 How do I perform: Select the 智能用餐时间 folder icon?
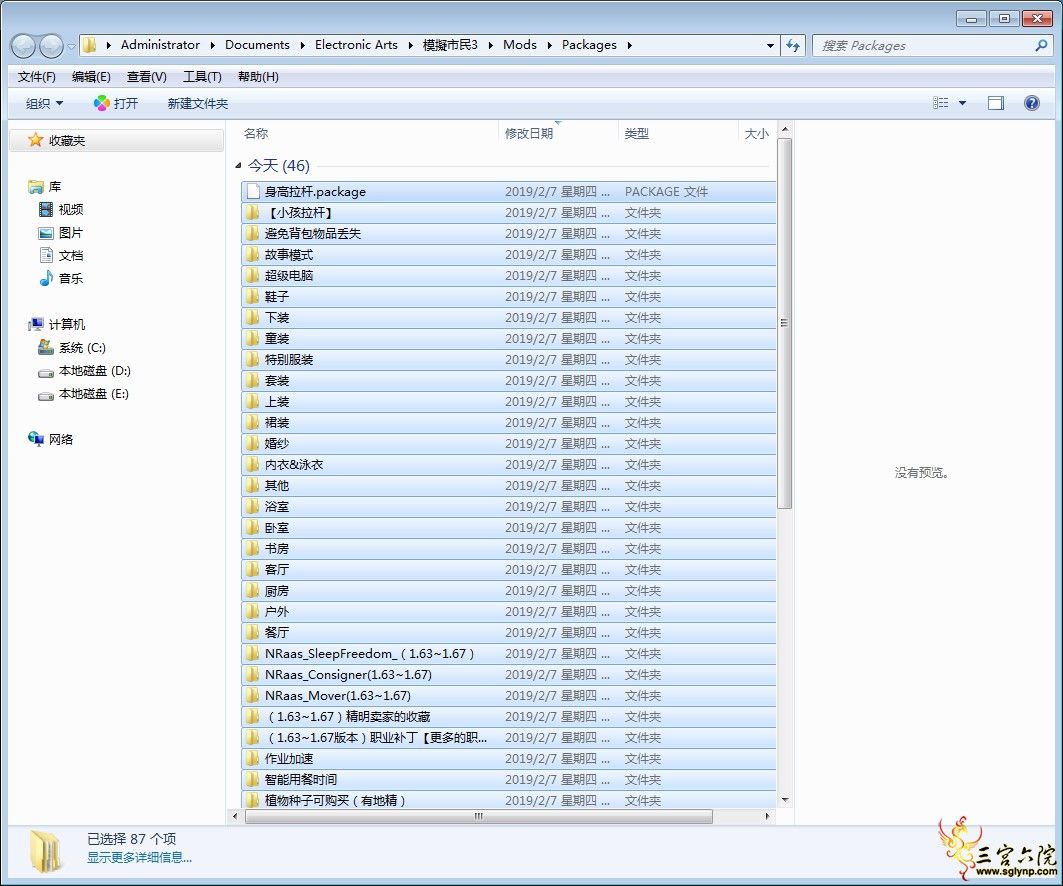click(253, 780)
